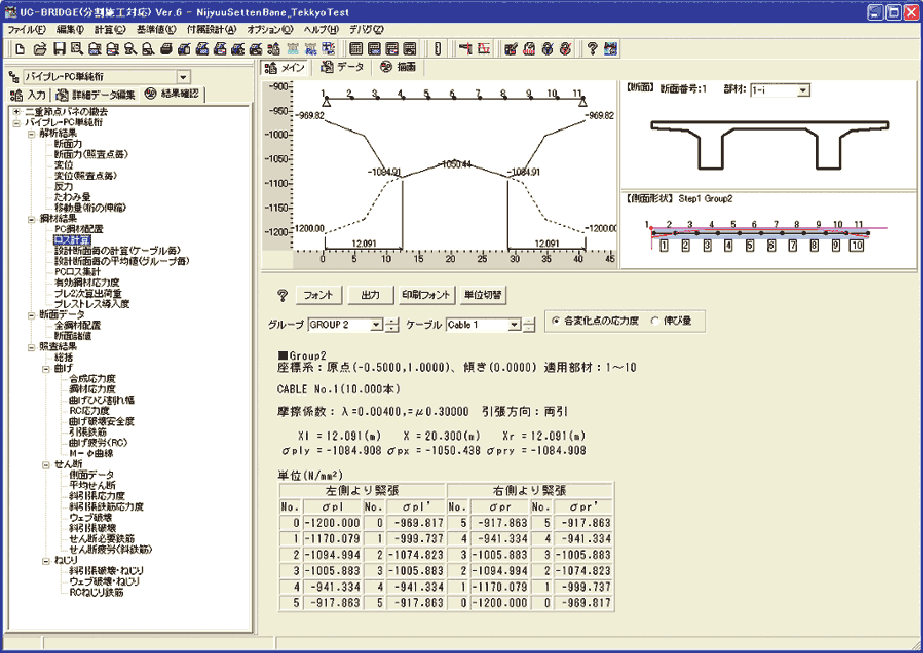923x653 pixels.
Task: Open the バイブレ-PC単純桁 model dropdown
Action: tap(184, 77)
